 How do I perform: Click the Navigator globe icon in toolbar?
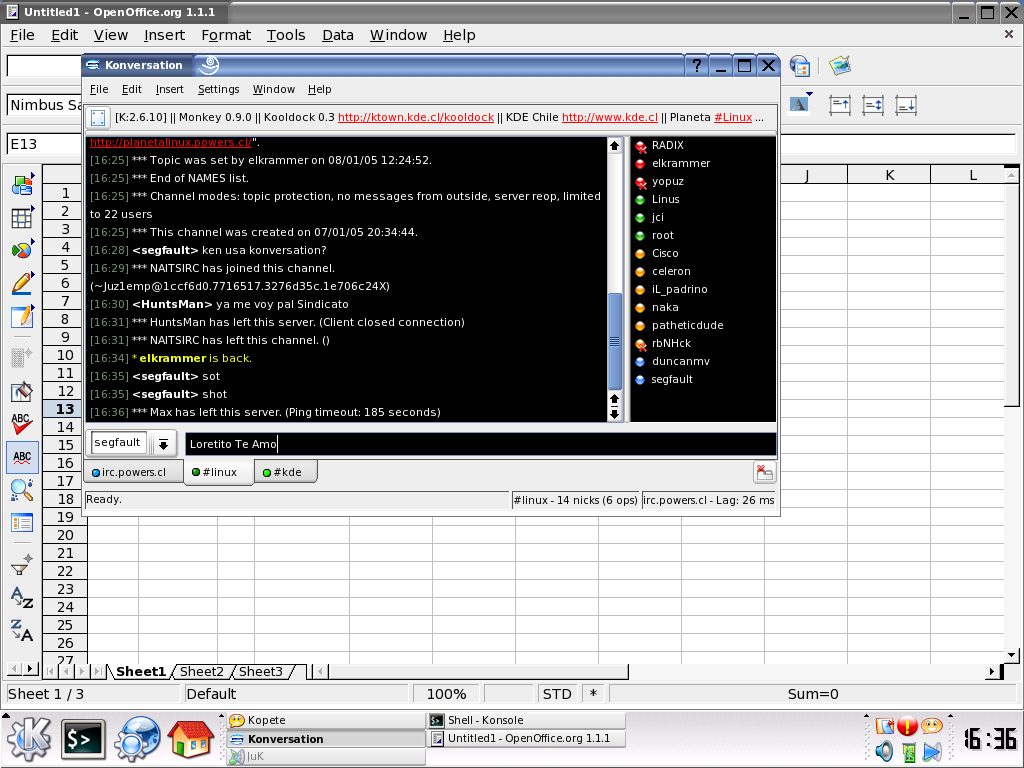[x=800, y=65]
